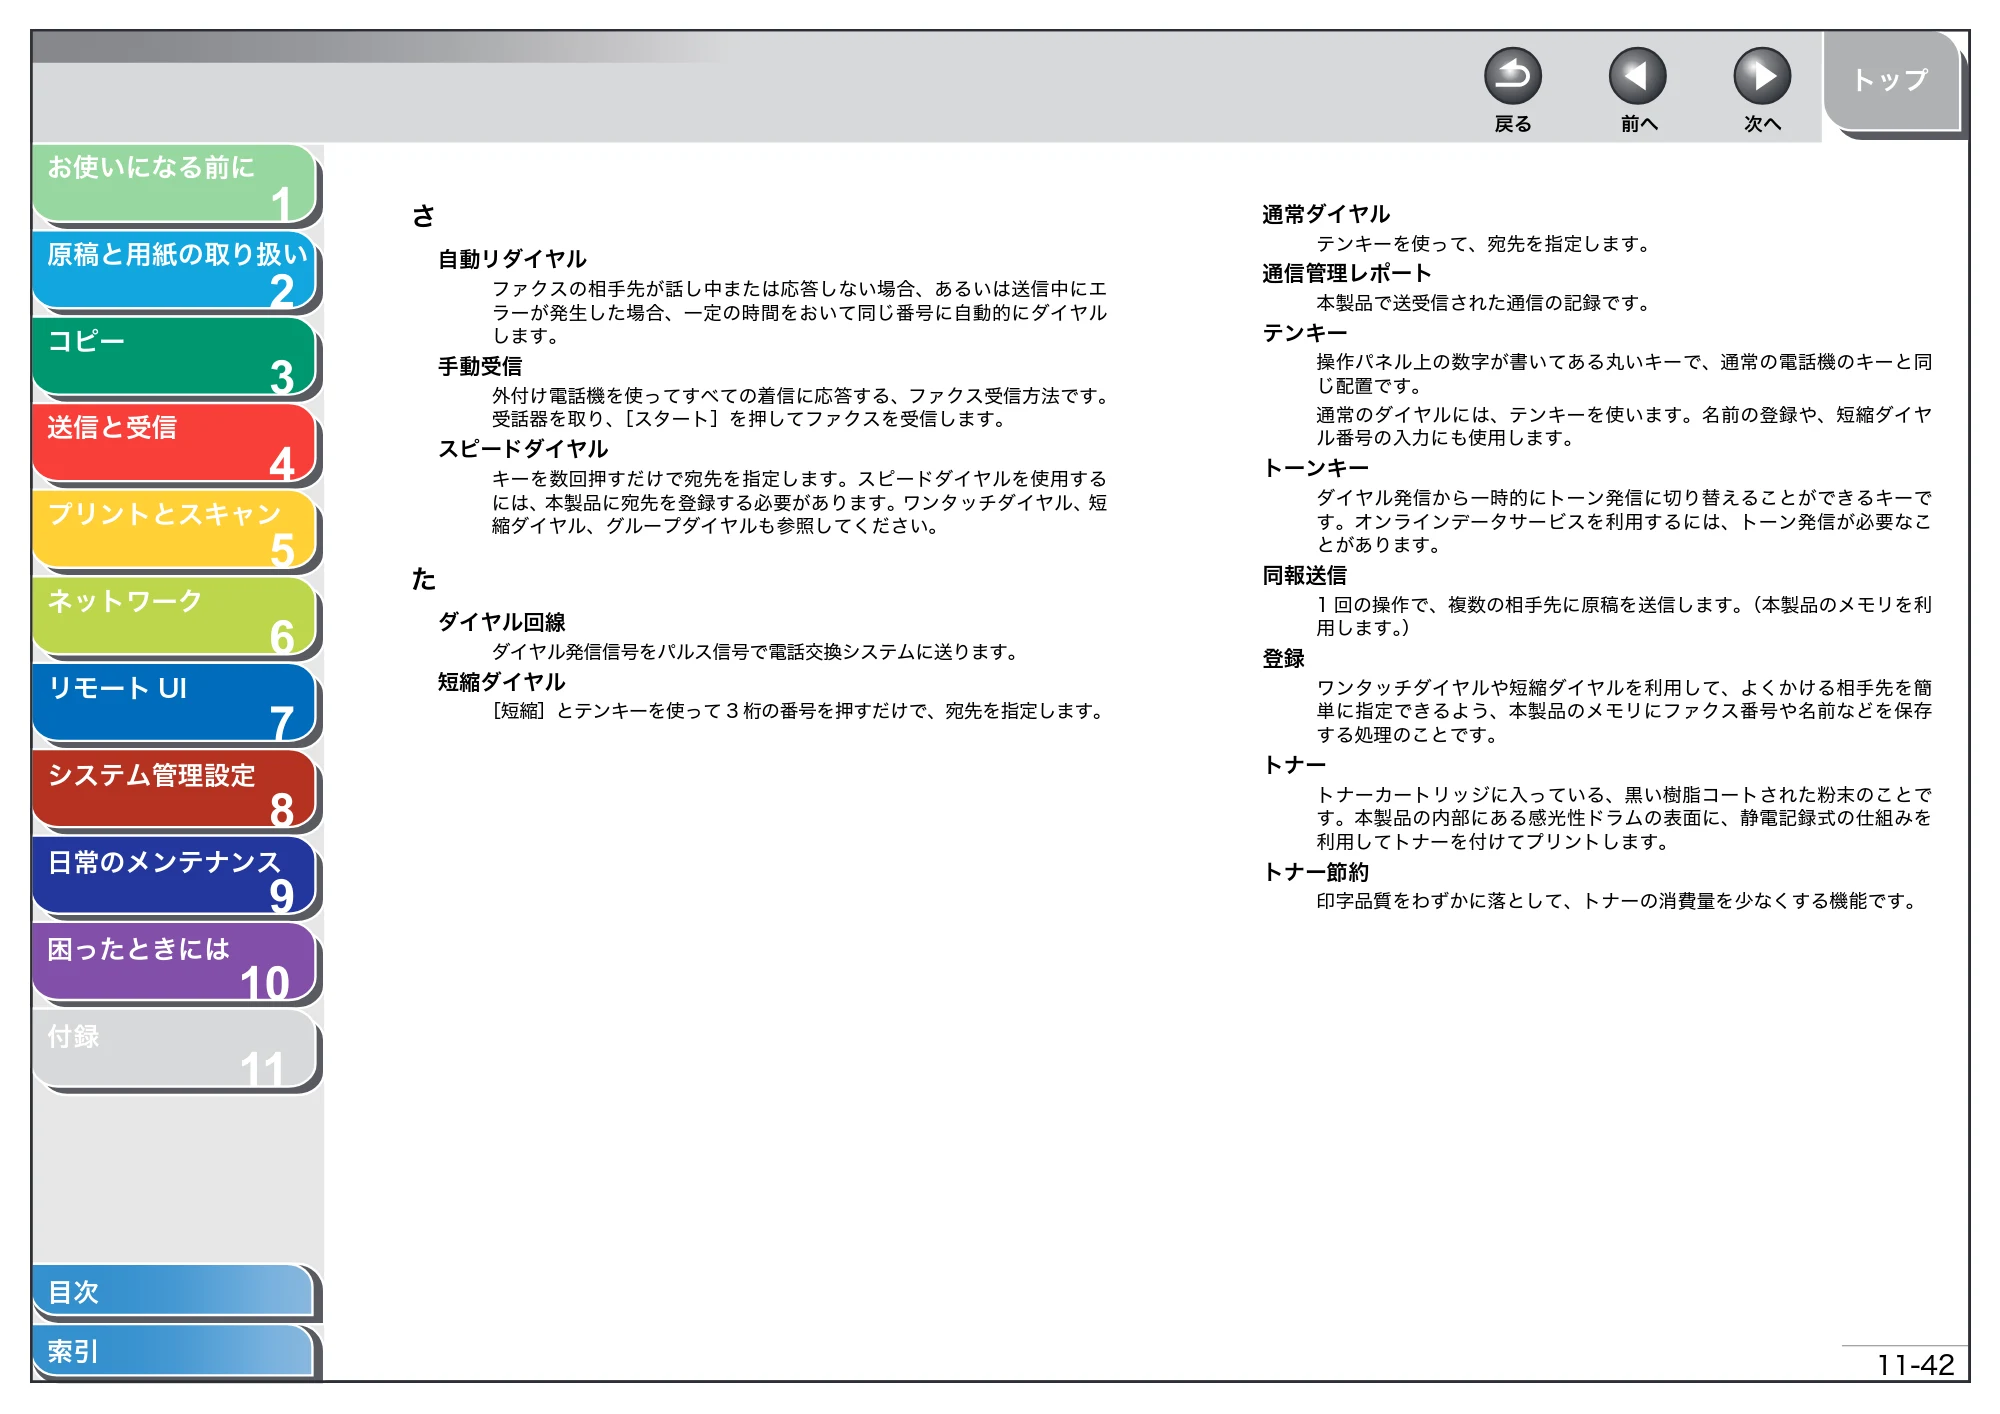Image resolution: width=2000 pixels, height=1414 pixels.
Task: Click the 短縮ダイヤル glossary term
Action: coord(502,682)
